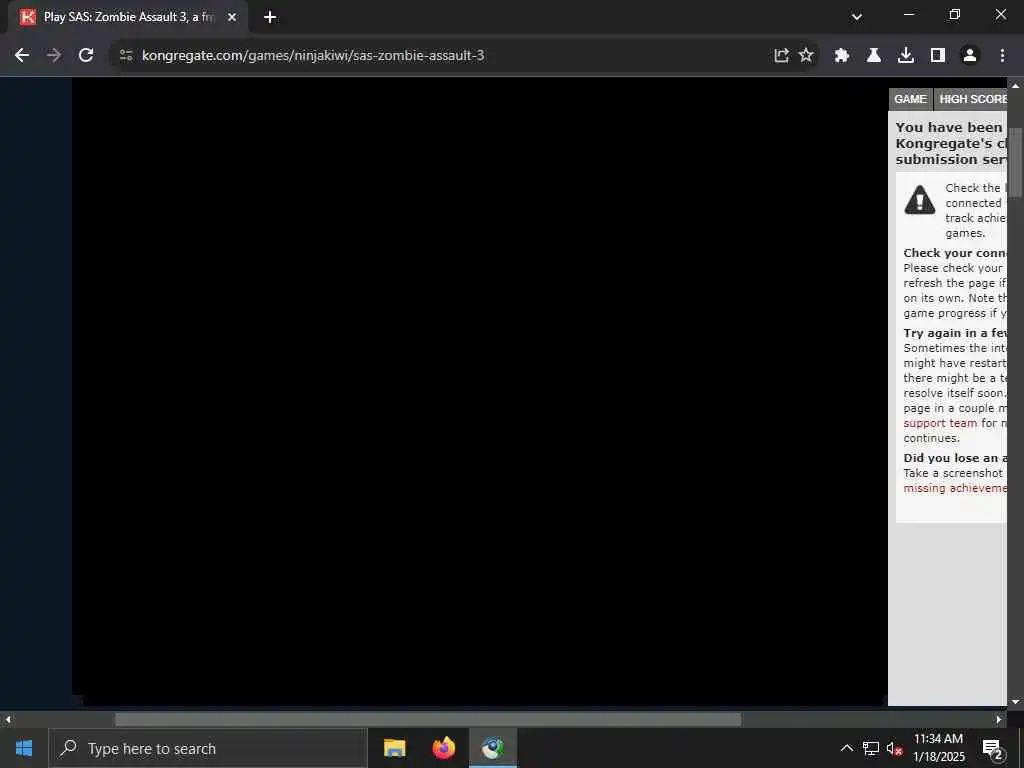Click the 'Check your conn' heading
The width and height of the screenshot is (1024, 768).
[955, 253]
